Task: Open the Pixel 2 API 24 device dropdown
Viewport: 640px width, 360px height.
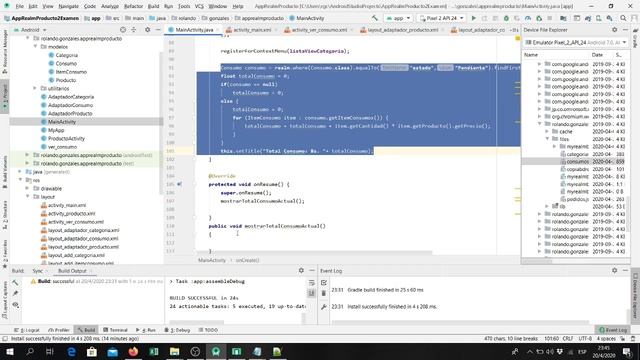Action: [x=442, y=18]
